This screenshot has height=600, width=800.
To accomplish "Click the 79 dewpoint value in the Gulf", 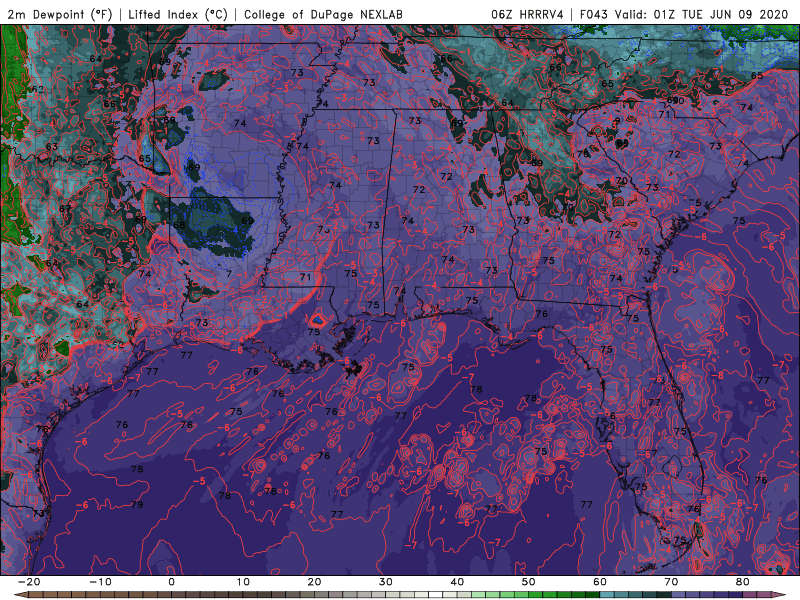I will tap(137, 505).
